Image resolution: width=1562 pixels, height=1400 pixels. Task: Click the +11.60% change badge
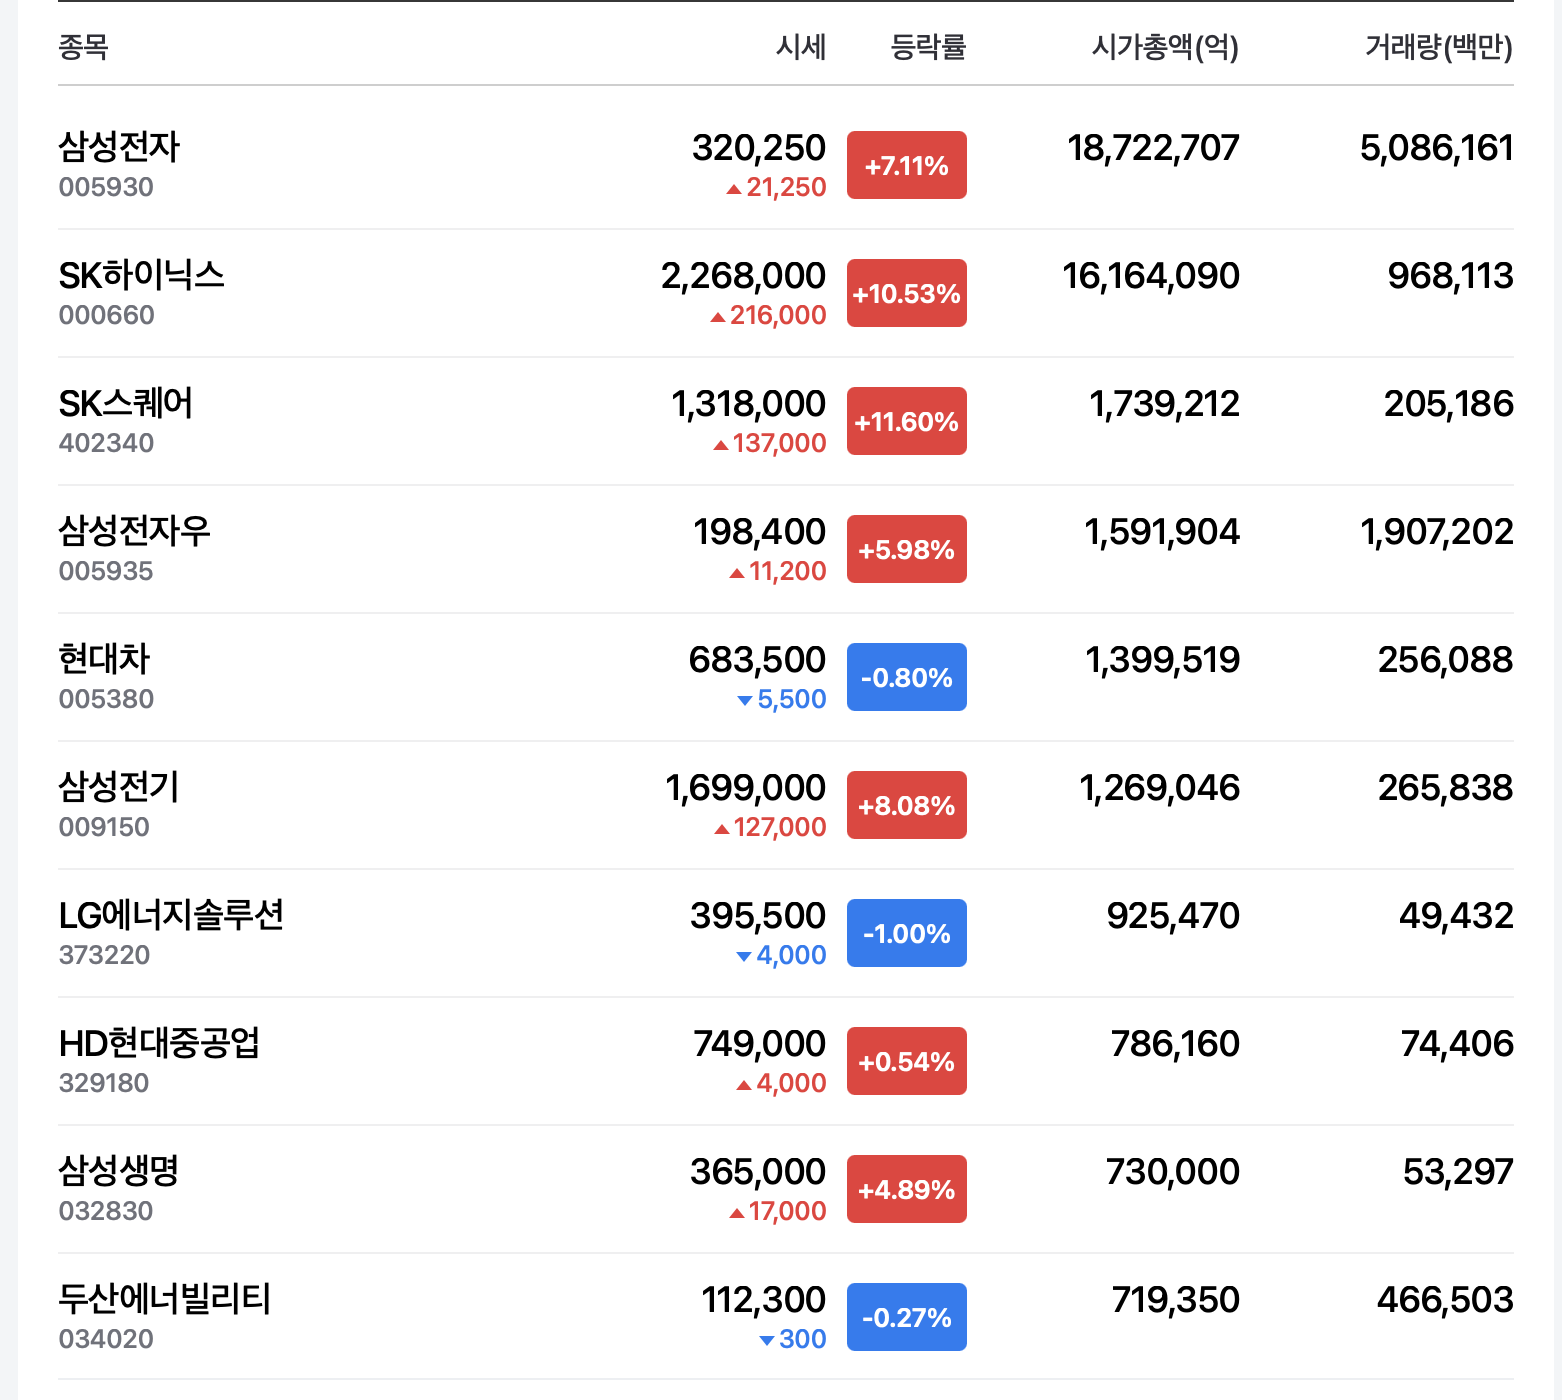(x=907, y=421)
